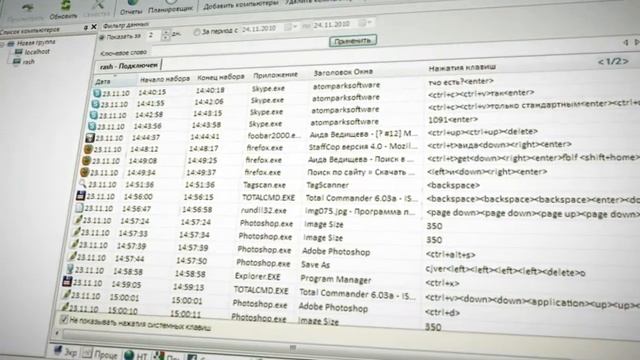This screenshot has height=360, width=640.
Task: Select the Новая группа group
Action: coord(36,42)
